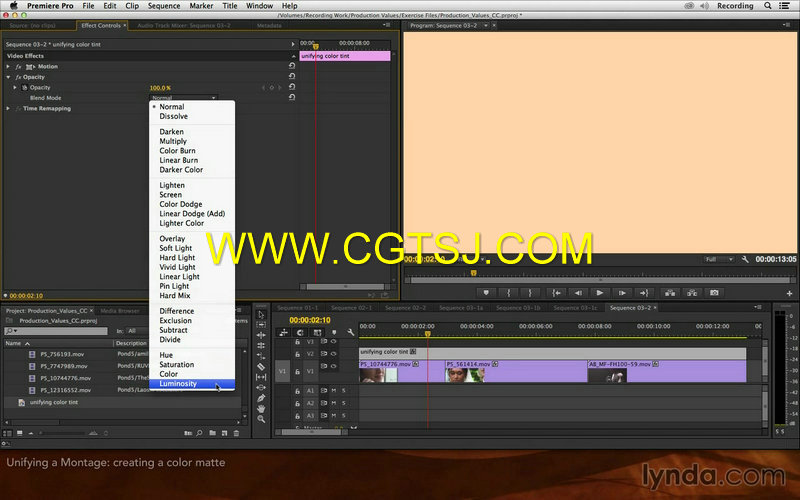Toggle Opacity animation stopwatch
The height and width of the screenshot is (500, 800).
coord(24,87)
